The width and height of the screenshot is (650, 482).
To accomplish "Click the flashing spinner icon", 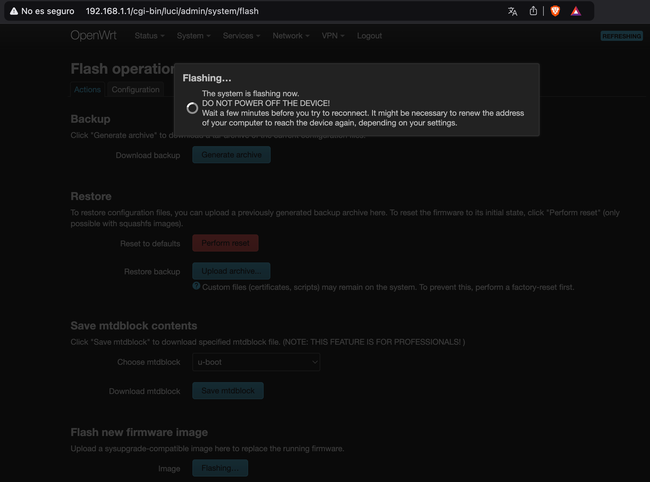I will 192,108.
